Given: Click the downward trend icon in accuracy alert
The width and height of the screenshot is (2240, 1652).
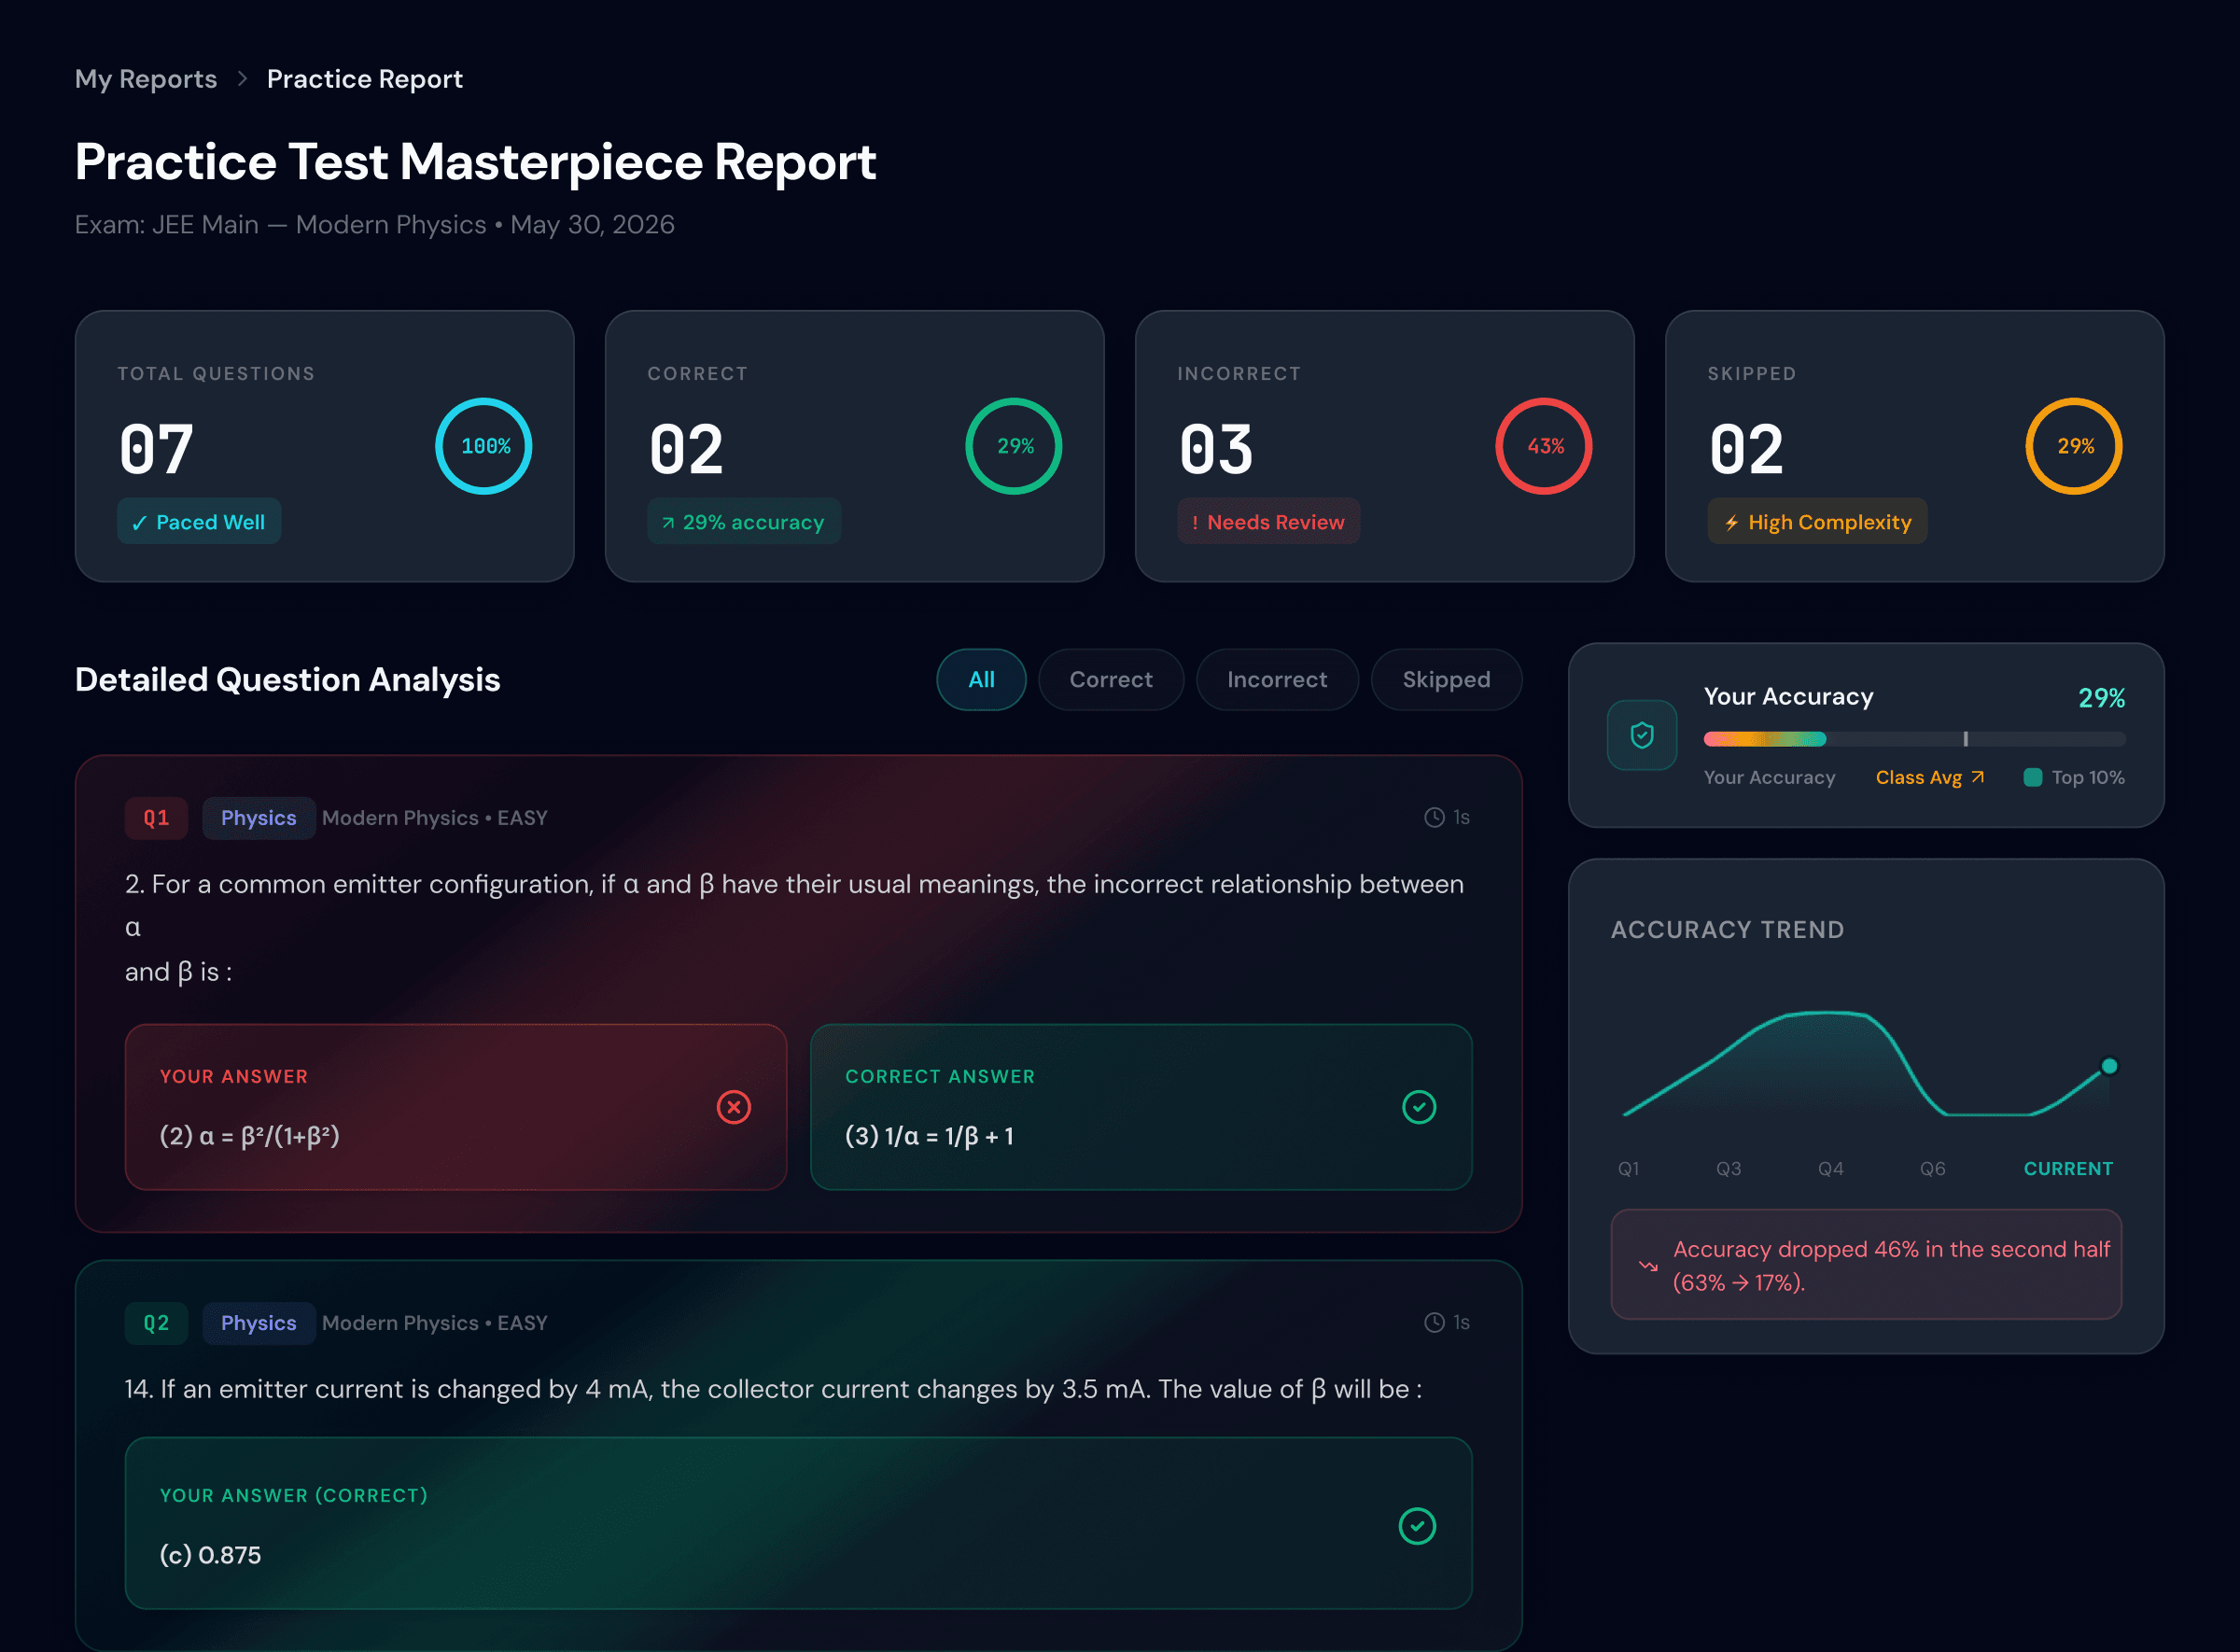Looking at the screenshot, I should tap(1649, 1266).
